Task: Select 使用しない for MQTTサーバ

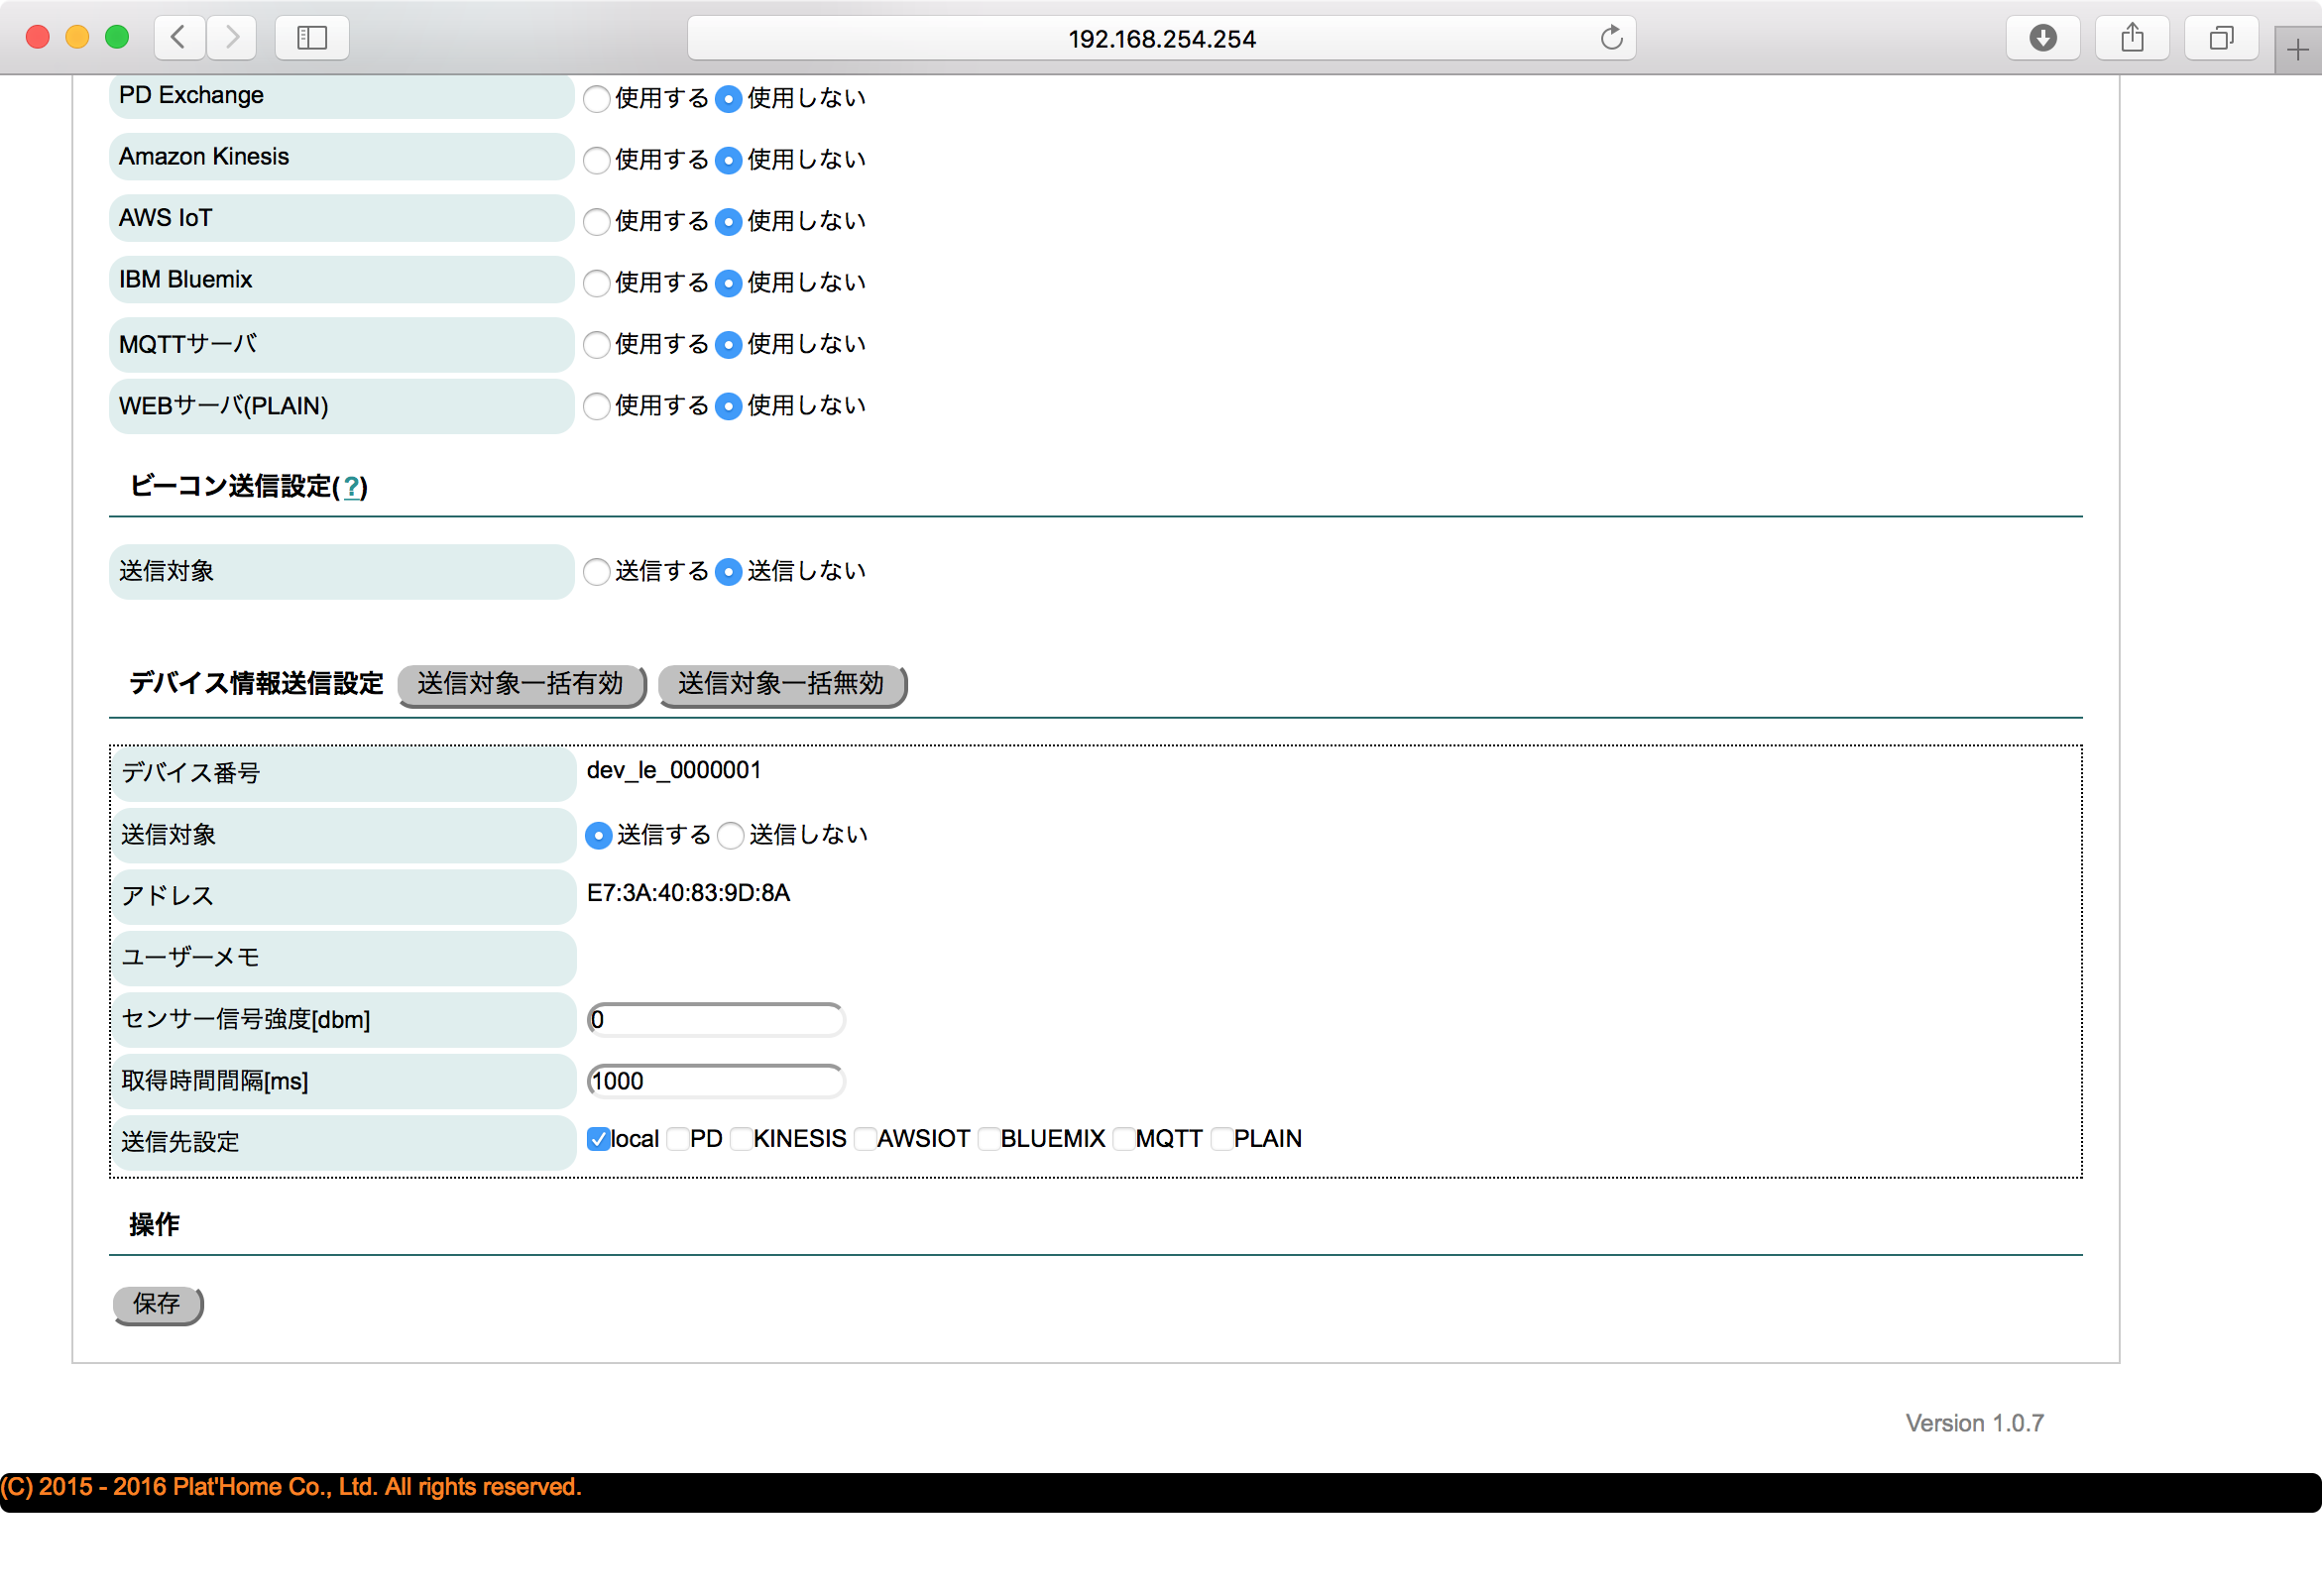Action: point(729,345)
